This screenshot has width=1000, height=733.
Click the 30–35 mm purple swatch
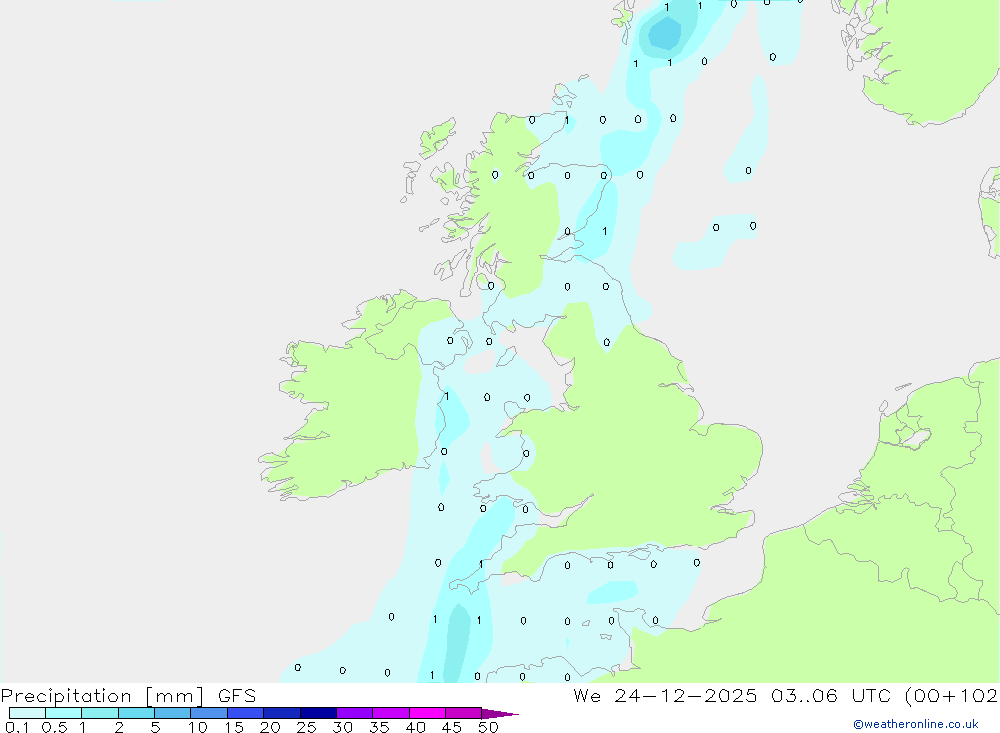[x=355, y=713]
